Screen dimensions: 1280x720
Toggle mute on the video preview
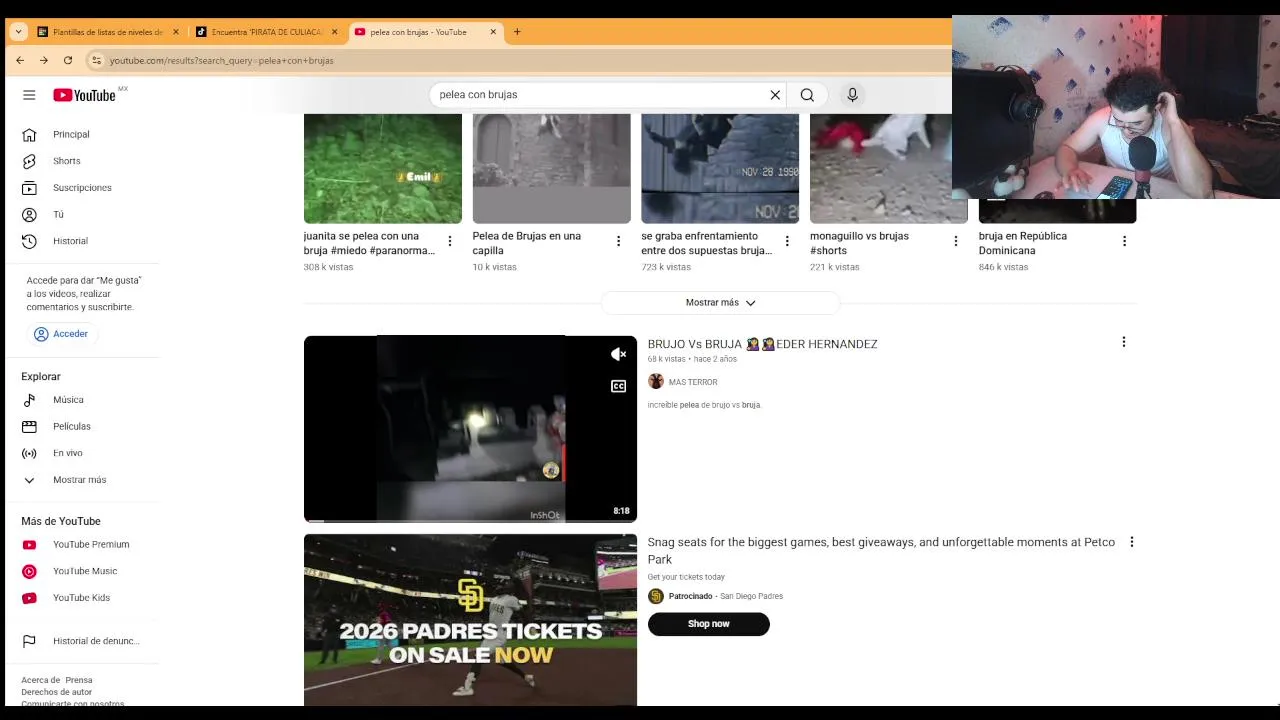coord(619,354)
